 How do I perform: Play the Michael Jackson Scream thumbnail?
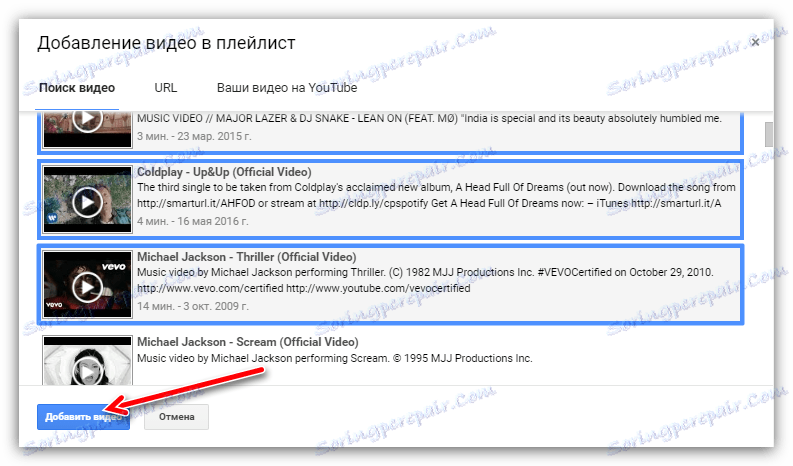coord(87,360)
